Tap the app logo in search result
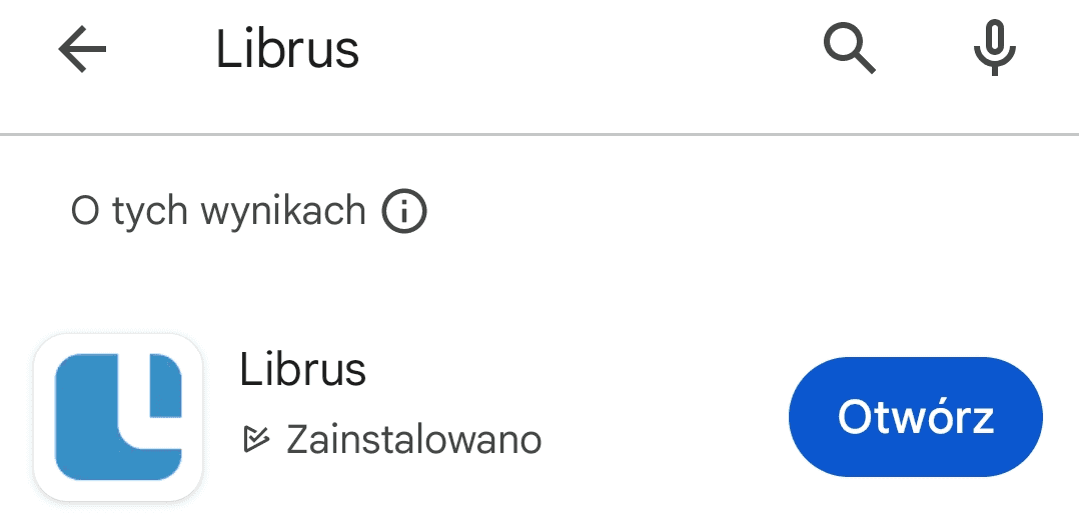The height and width of the screenshot is (530, 1079). [118, 416]
